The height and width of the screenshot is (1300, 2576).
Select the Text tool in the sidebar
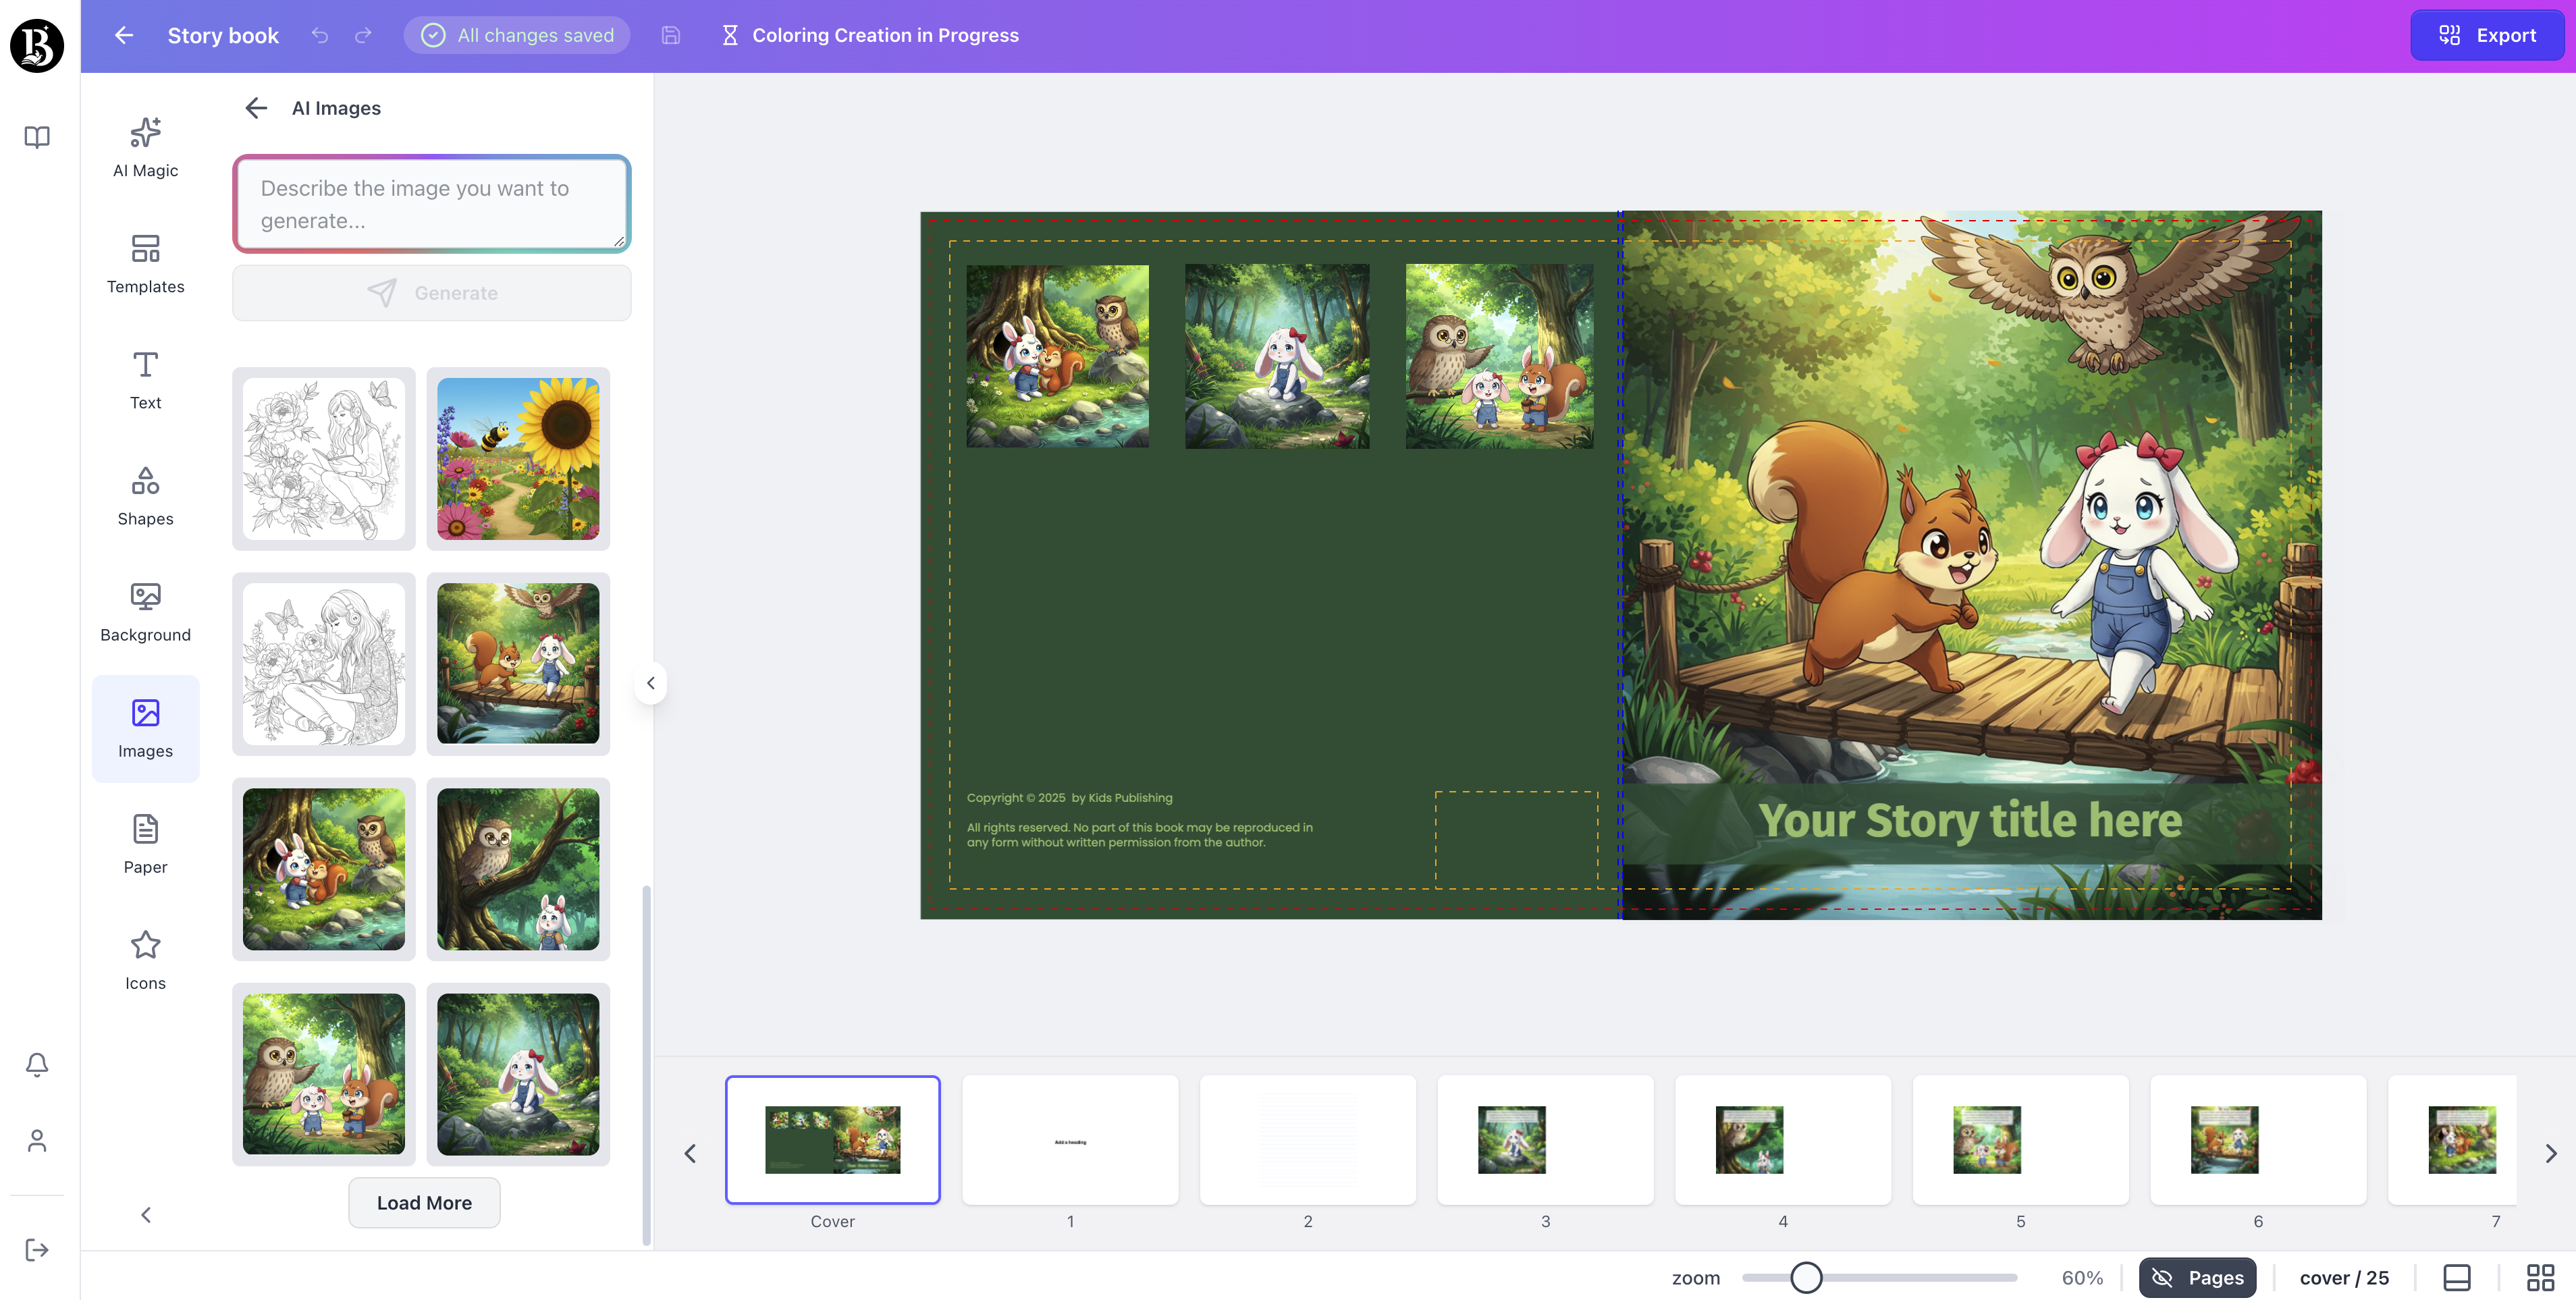[x=145, y=380]
